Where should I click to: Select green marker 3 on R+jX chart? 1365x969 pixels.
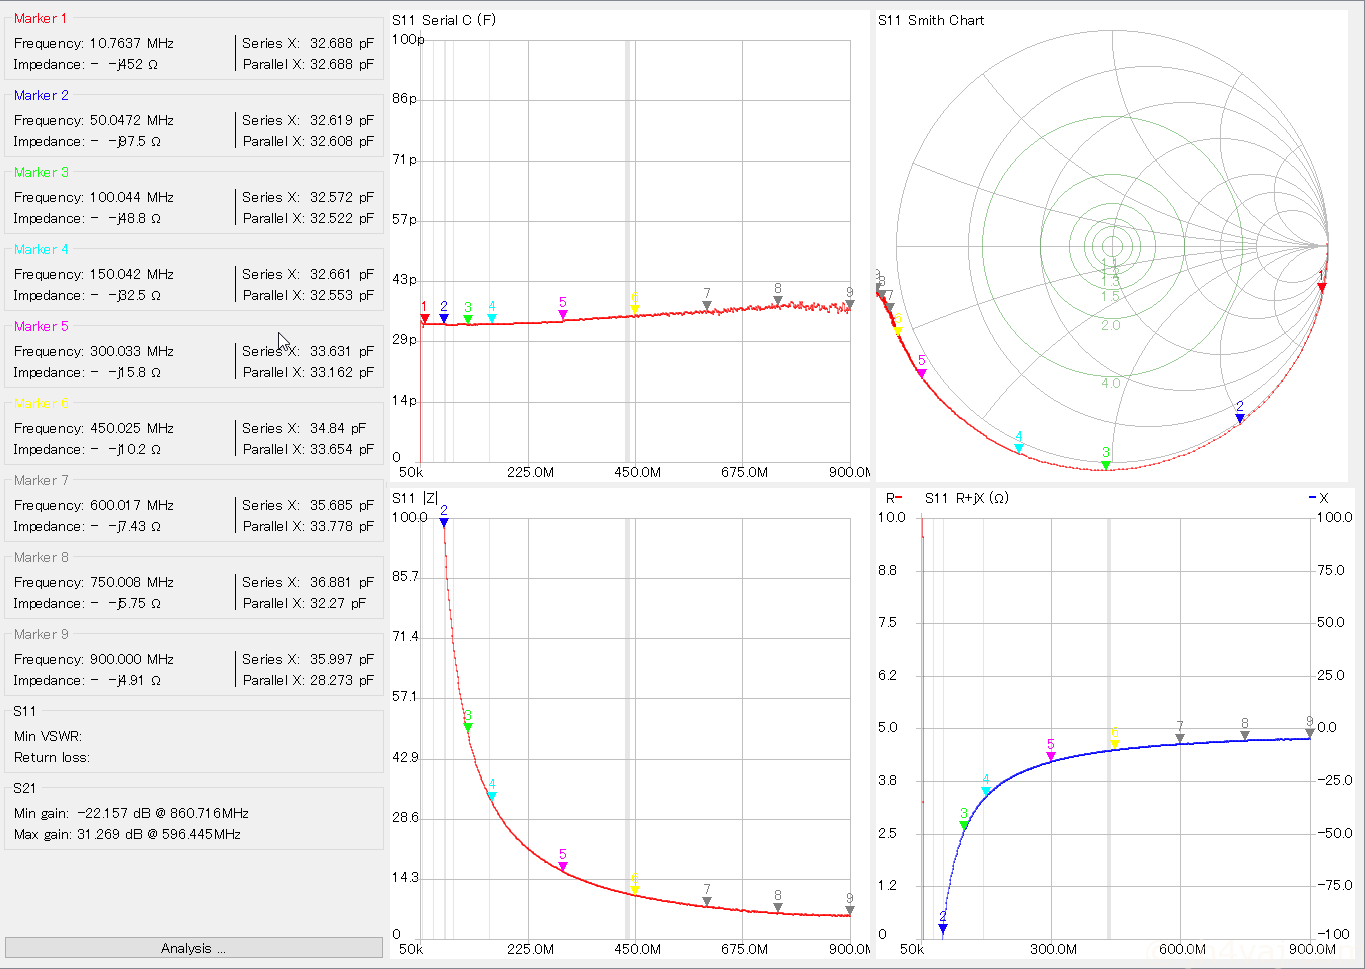pos(964,826)
